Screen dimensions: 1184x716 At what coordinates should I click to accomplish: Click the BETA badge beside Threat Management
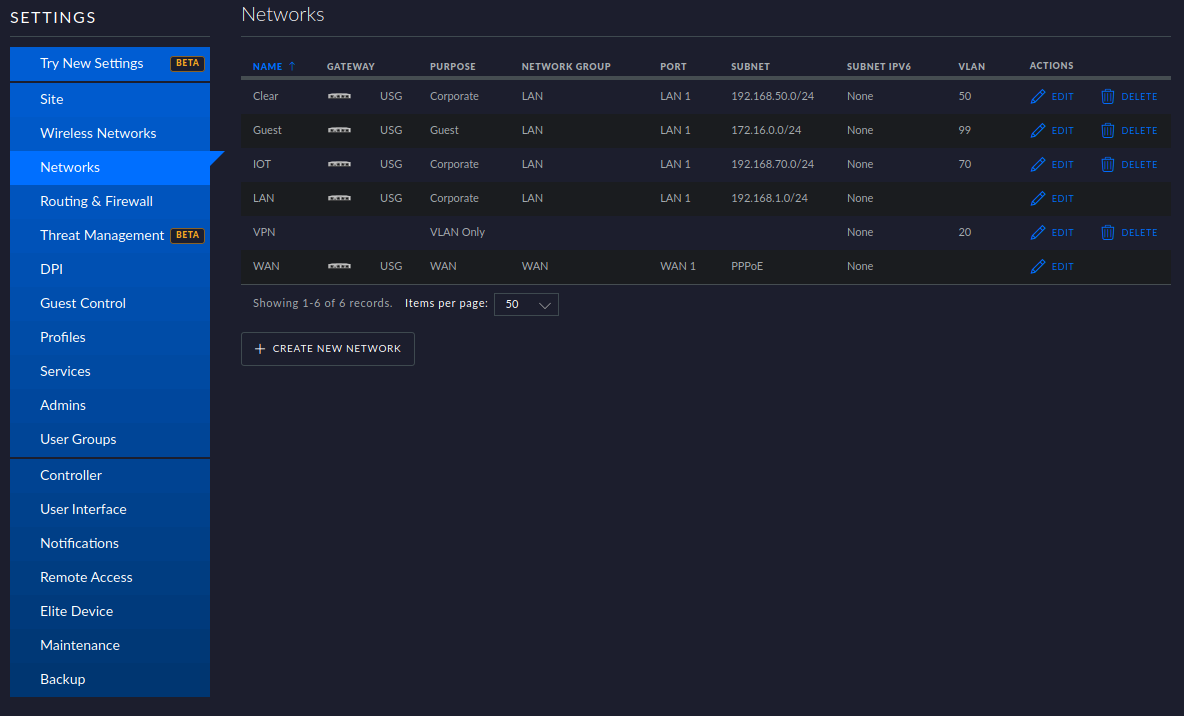point(187,236)
